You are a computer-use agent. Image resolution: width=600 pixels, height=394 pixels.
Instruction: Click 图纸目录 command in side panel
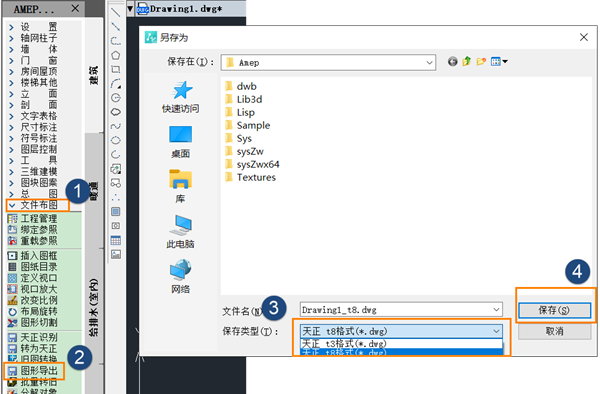(x=33, y=267)
